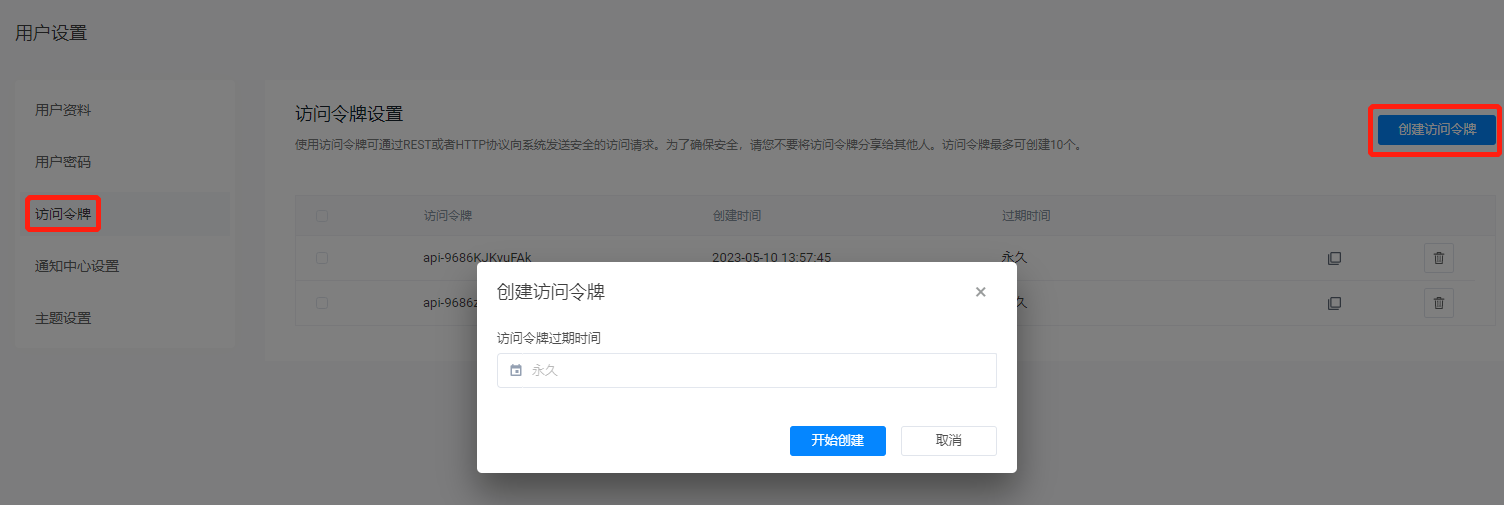This screenshot has height=505, width=1504.
Task: Open the 访问令牌过期时间 date picker
Action: coord(746,370)
